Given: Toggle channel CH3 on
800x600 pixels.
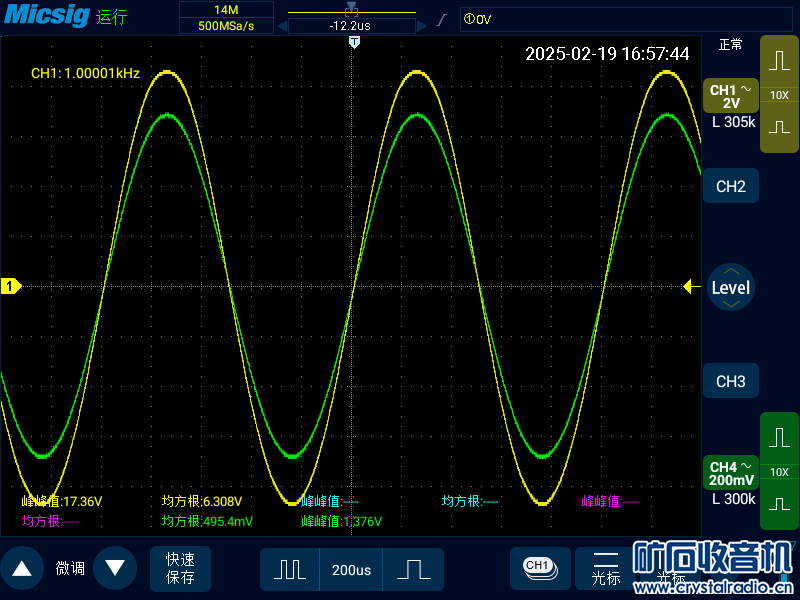Looking at the screenshot, I should pos(730,381).
